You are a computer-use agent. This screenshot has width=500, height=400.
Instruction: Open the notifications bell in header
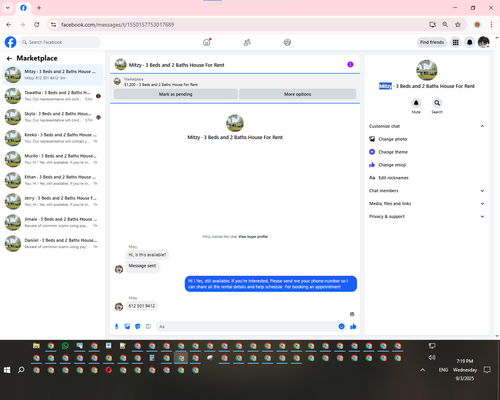(x=469, y=42)
